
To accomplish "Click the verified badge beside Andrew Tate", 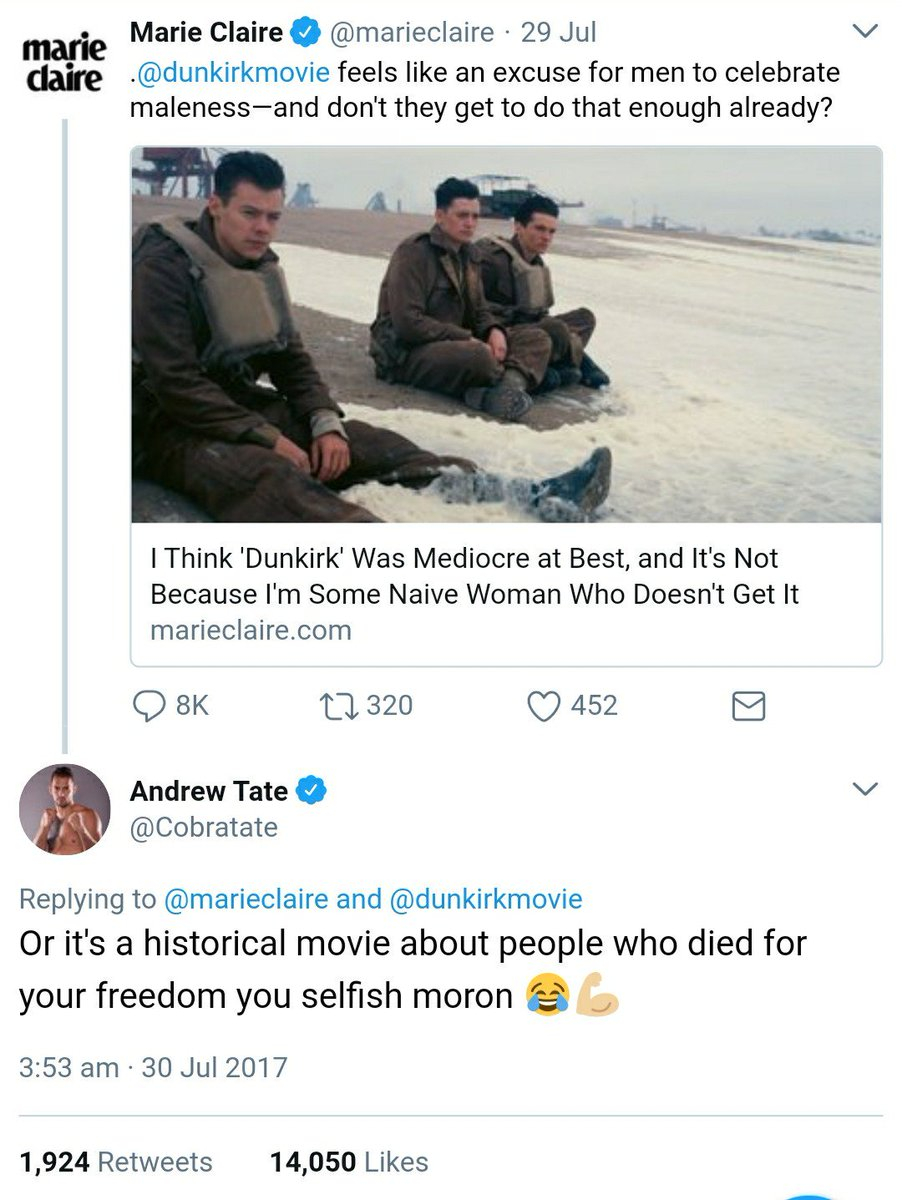I will point(313,791).
